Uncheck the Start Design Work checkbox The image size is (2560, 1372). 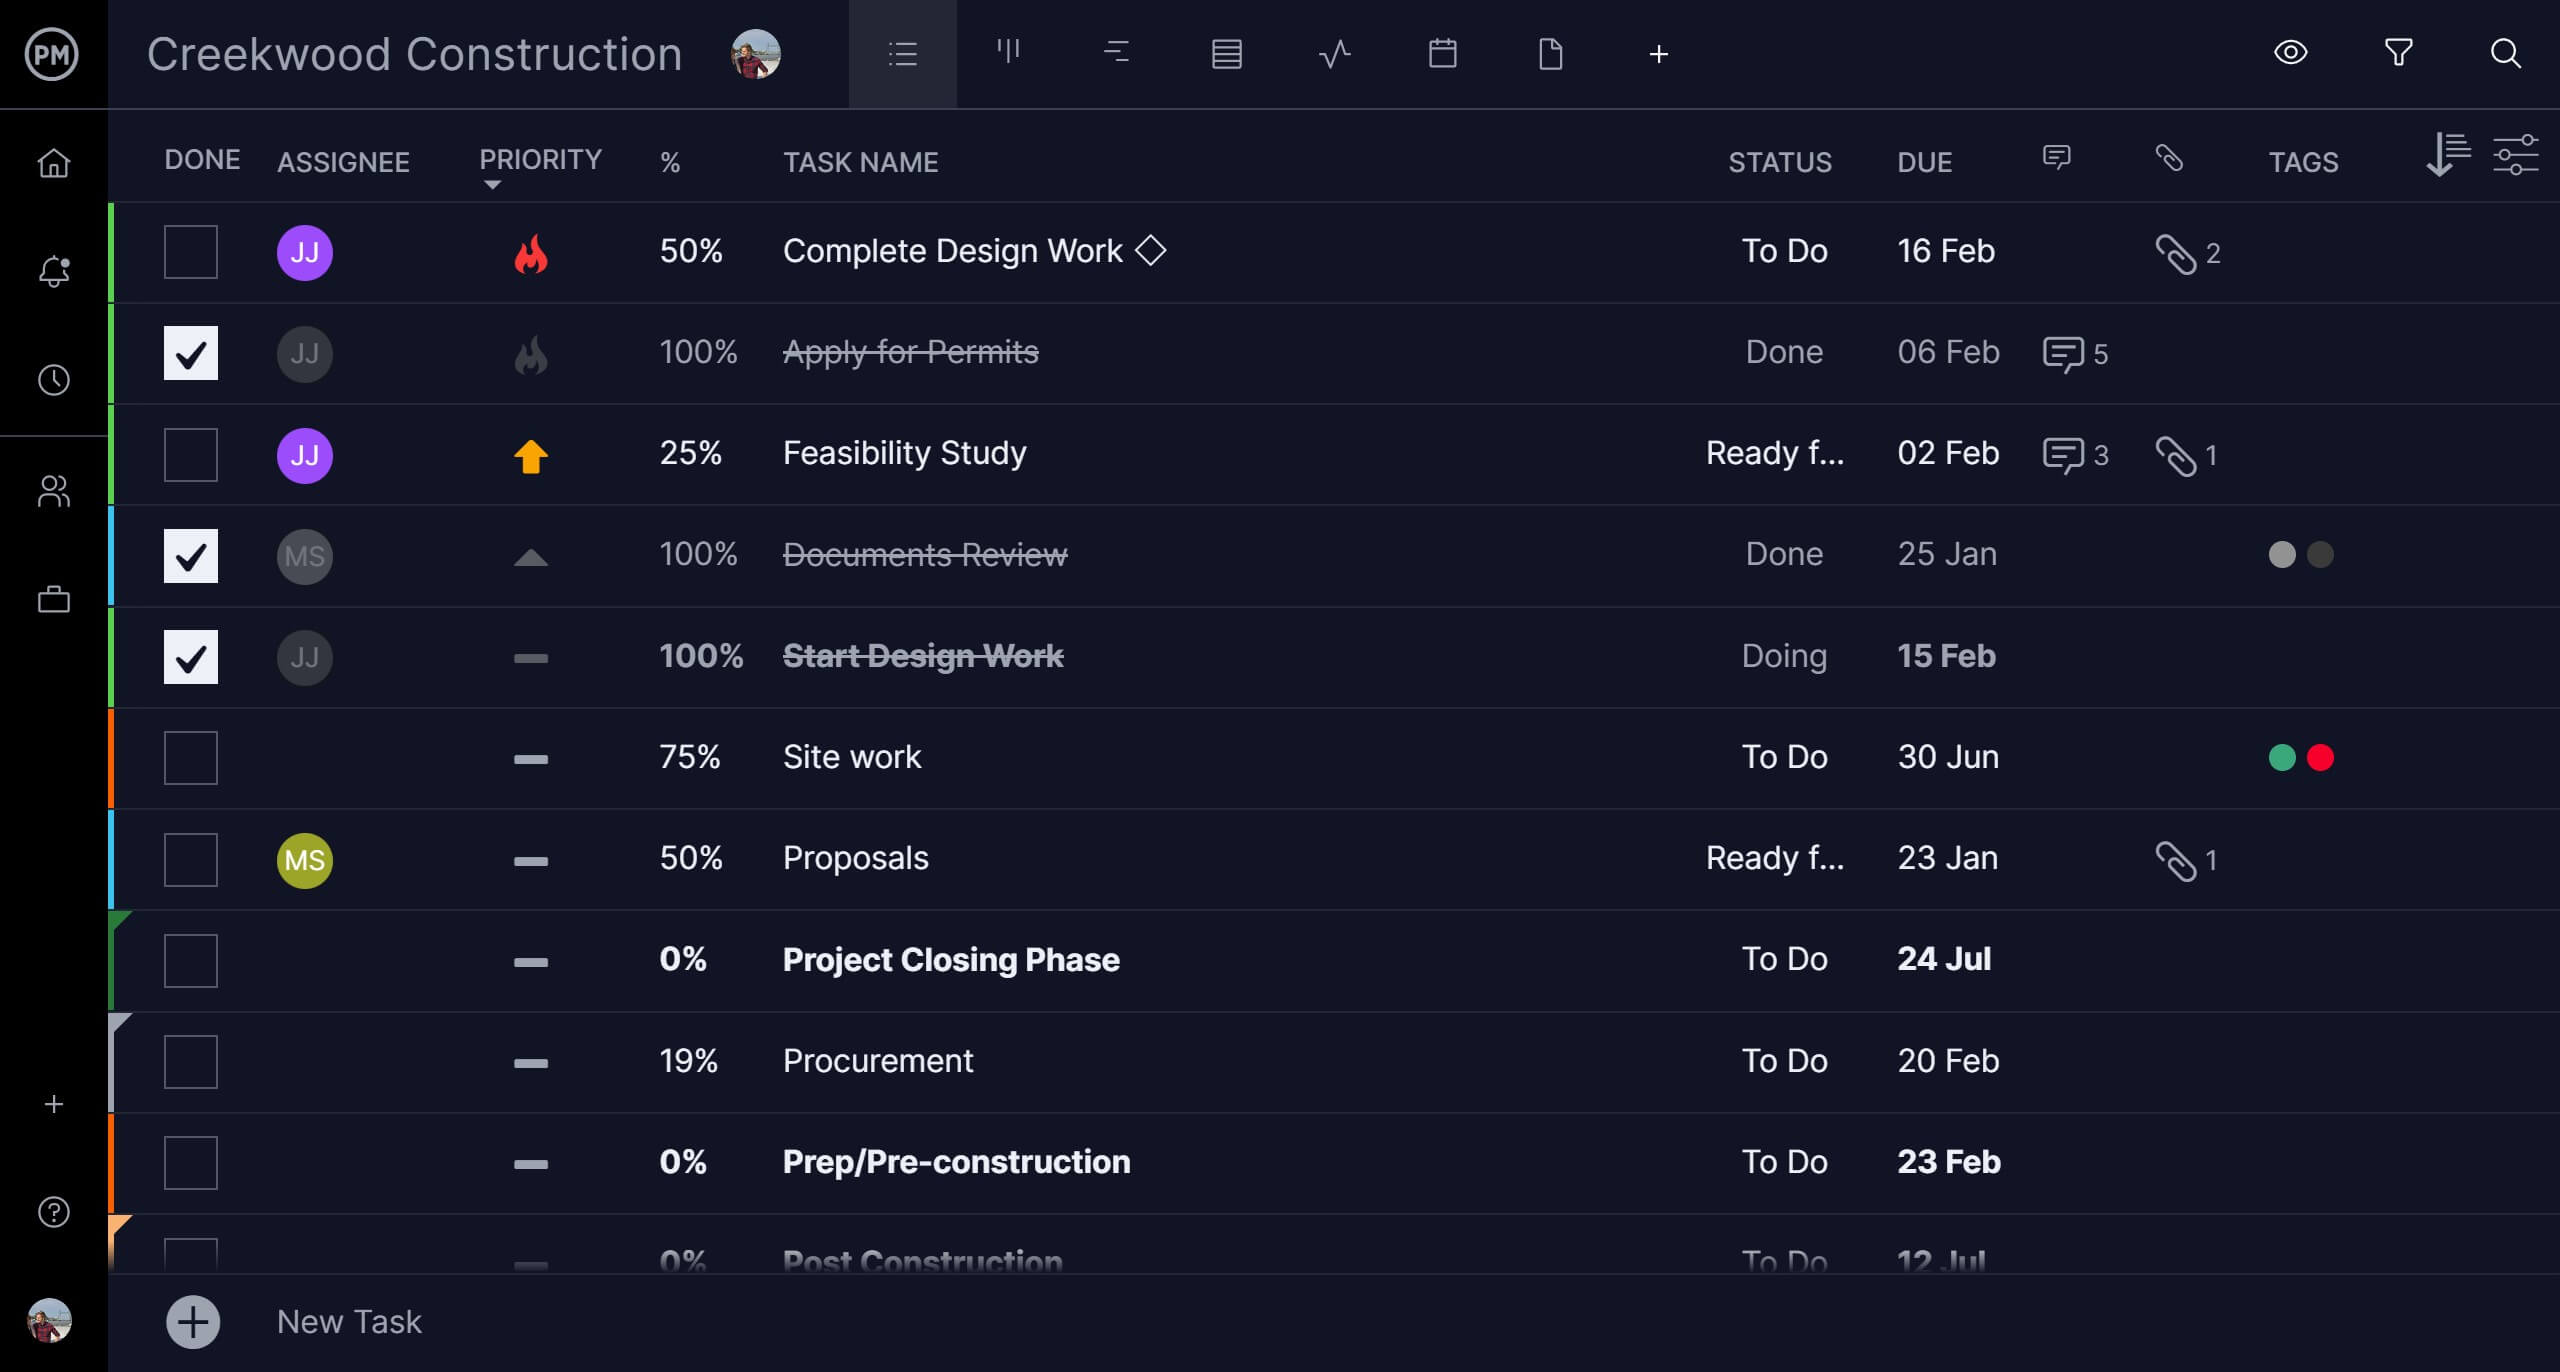191,656
